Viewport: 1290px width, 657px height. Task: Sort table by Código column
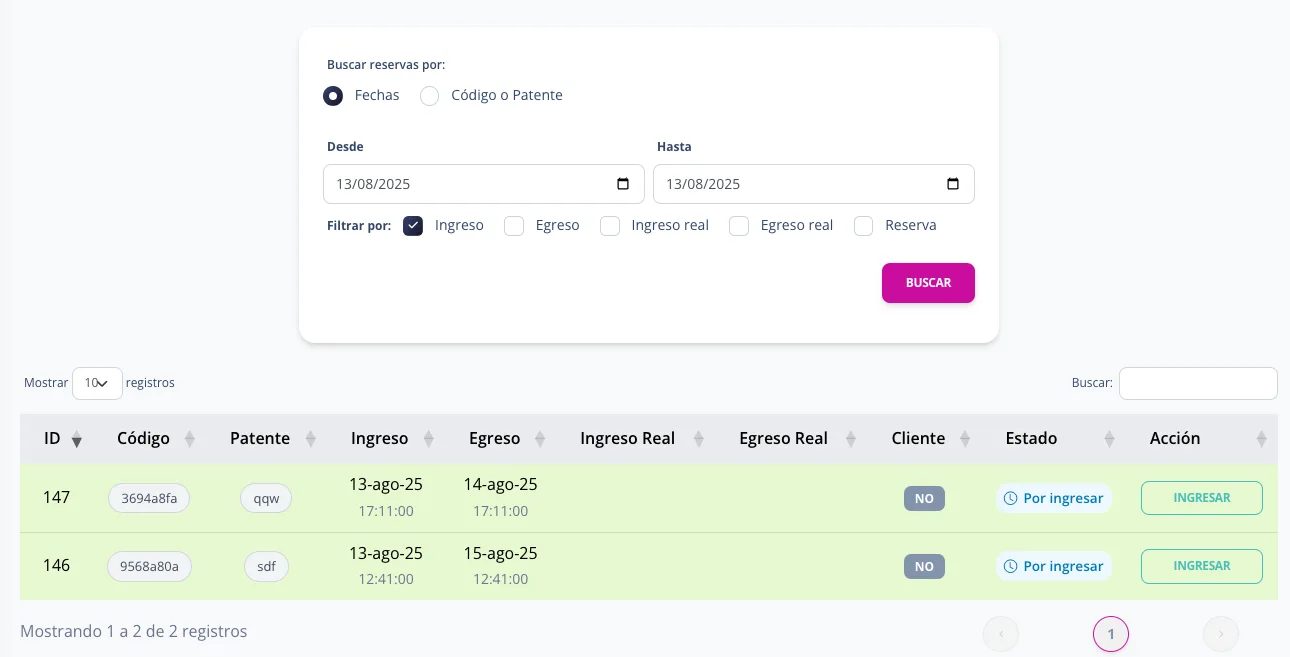(x=143, y=438)
